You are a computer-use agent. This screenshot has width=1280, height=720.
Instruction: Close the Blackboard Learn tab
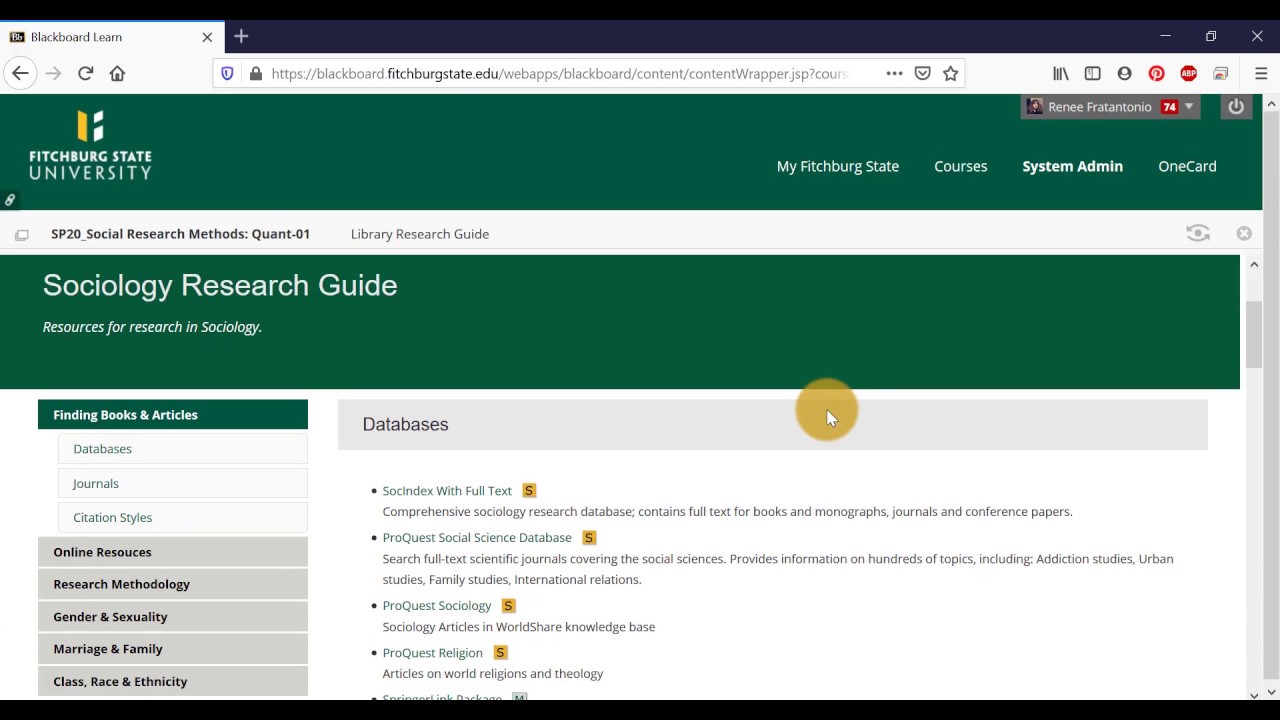(x=207, y=37)
